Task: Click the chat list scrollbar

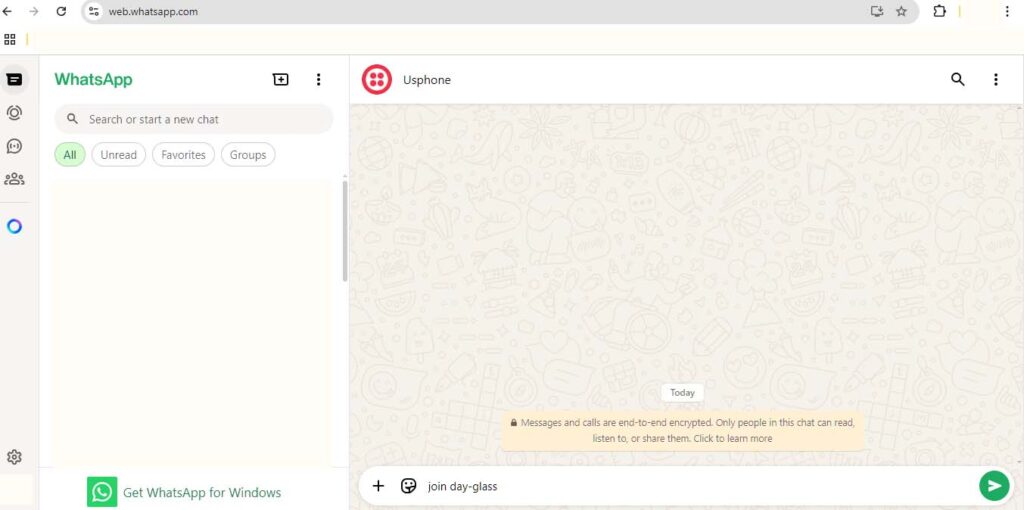Action: point(345,231)
